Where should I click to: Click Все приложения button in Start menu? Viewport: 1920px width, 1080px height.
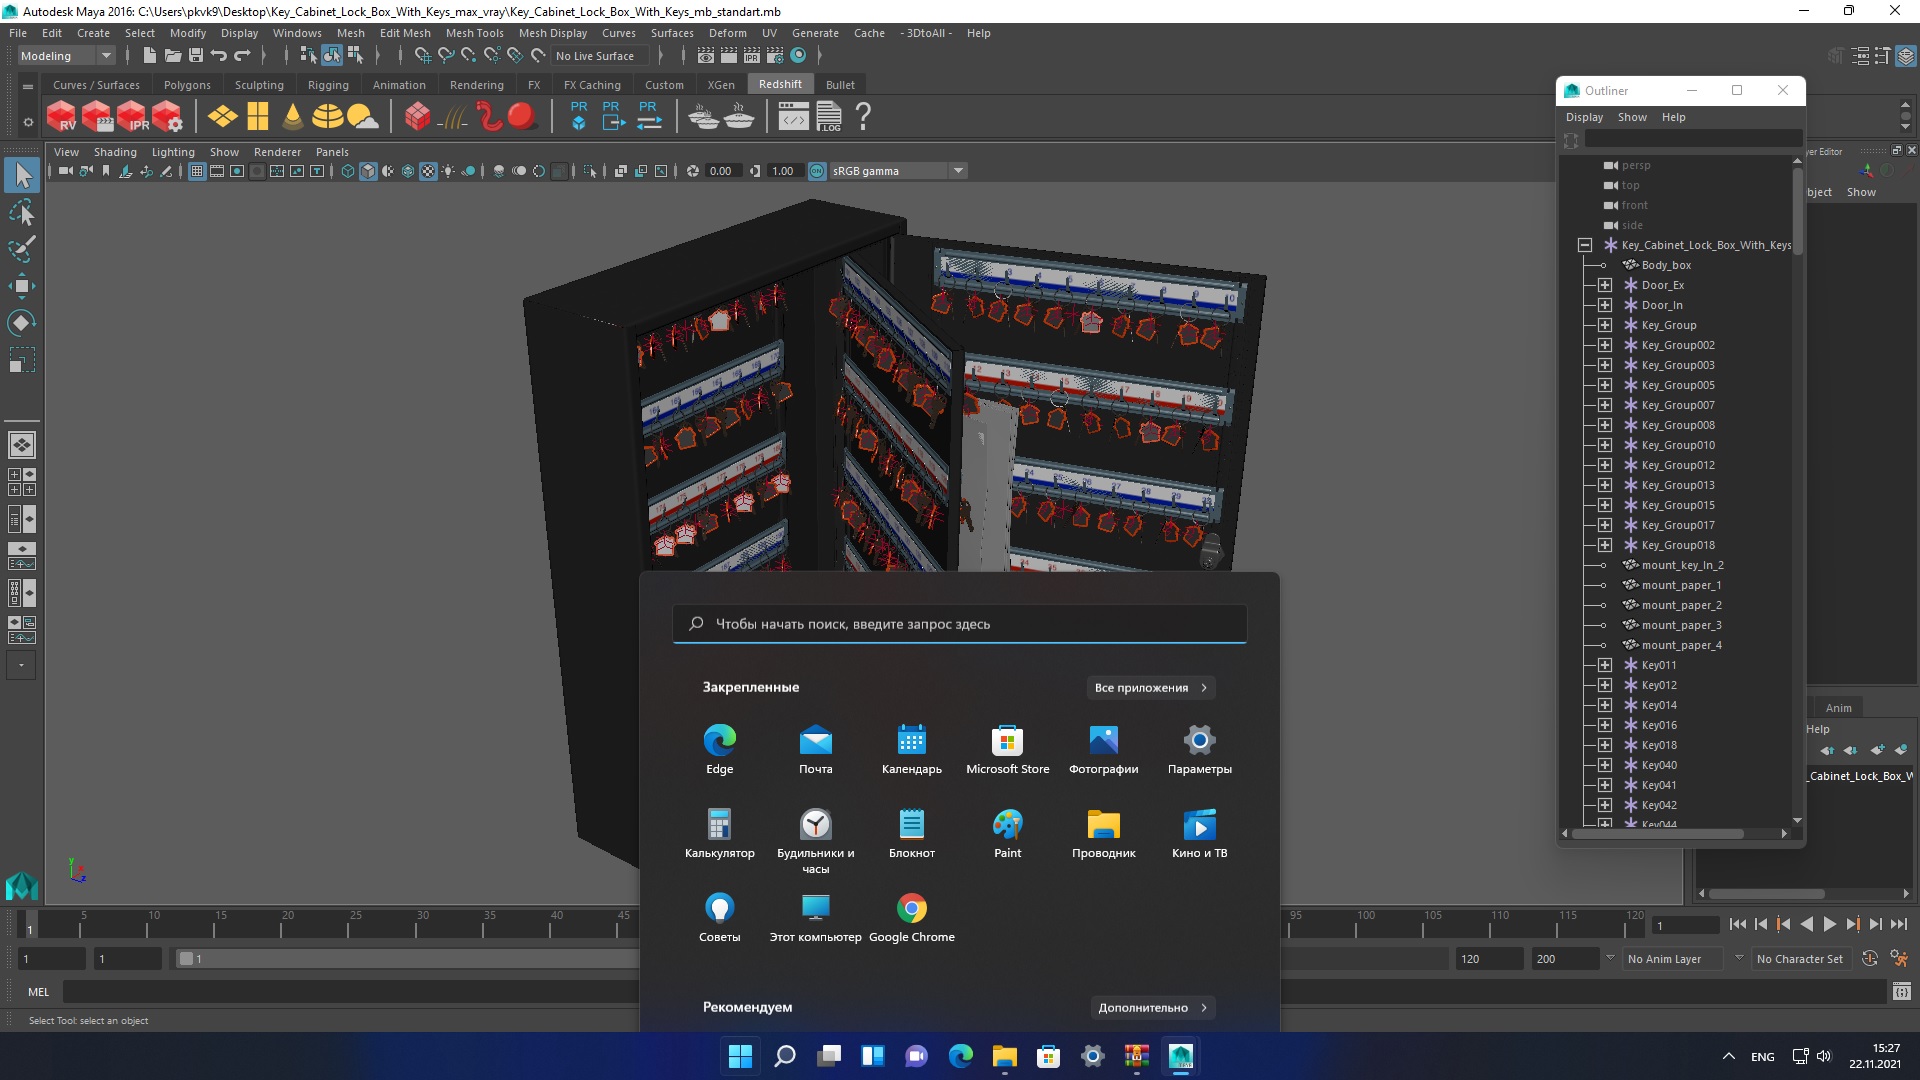(x=1150, y=686)
